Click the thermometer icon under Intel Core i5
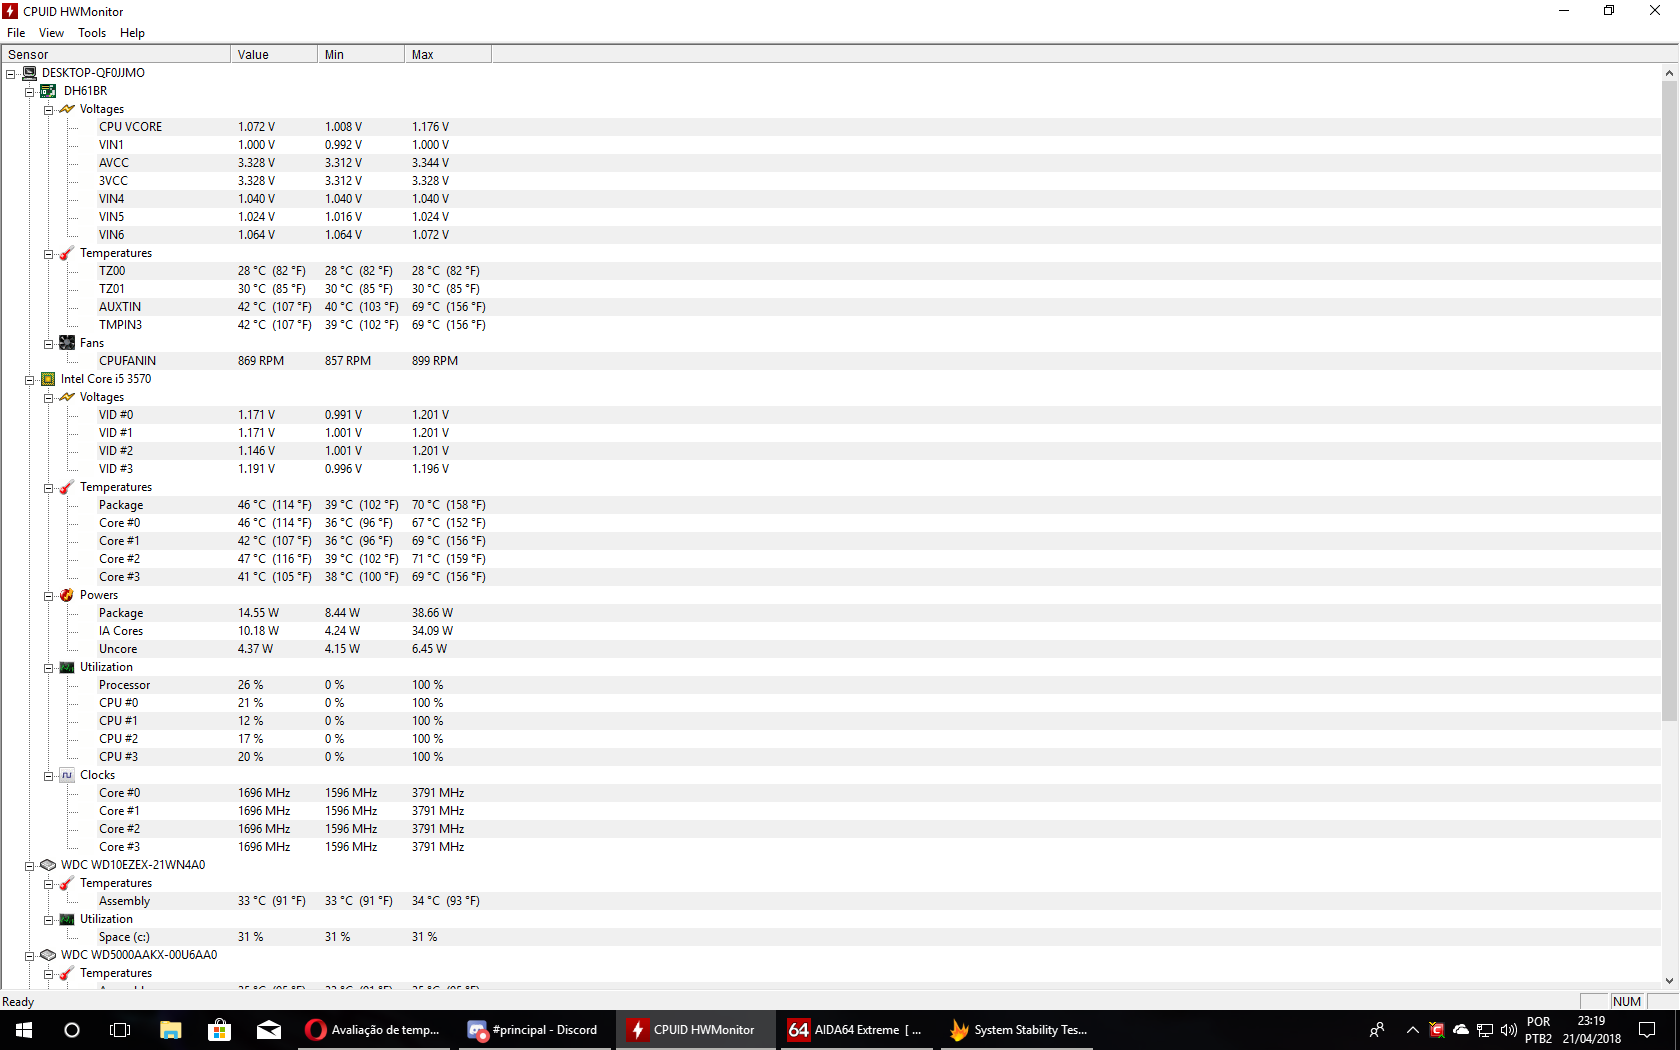 [67, 487]
